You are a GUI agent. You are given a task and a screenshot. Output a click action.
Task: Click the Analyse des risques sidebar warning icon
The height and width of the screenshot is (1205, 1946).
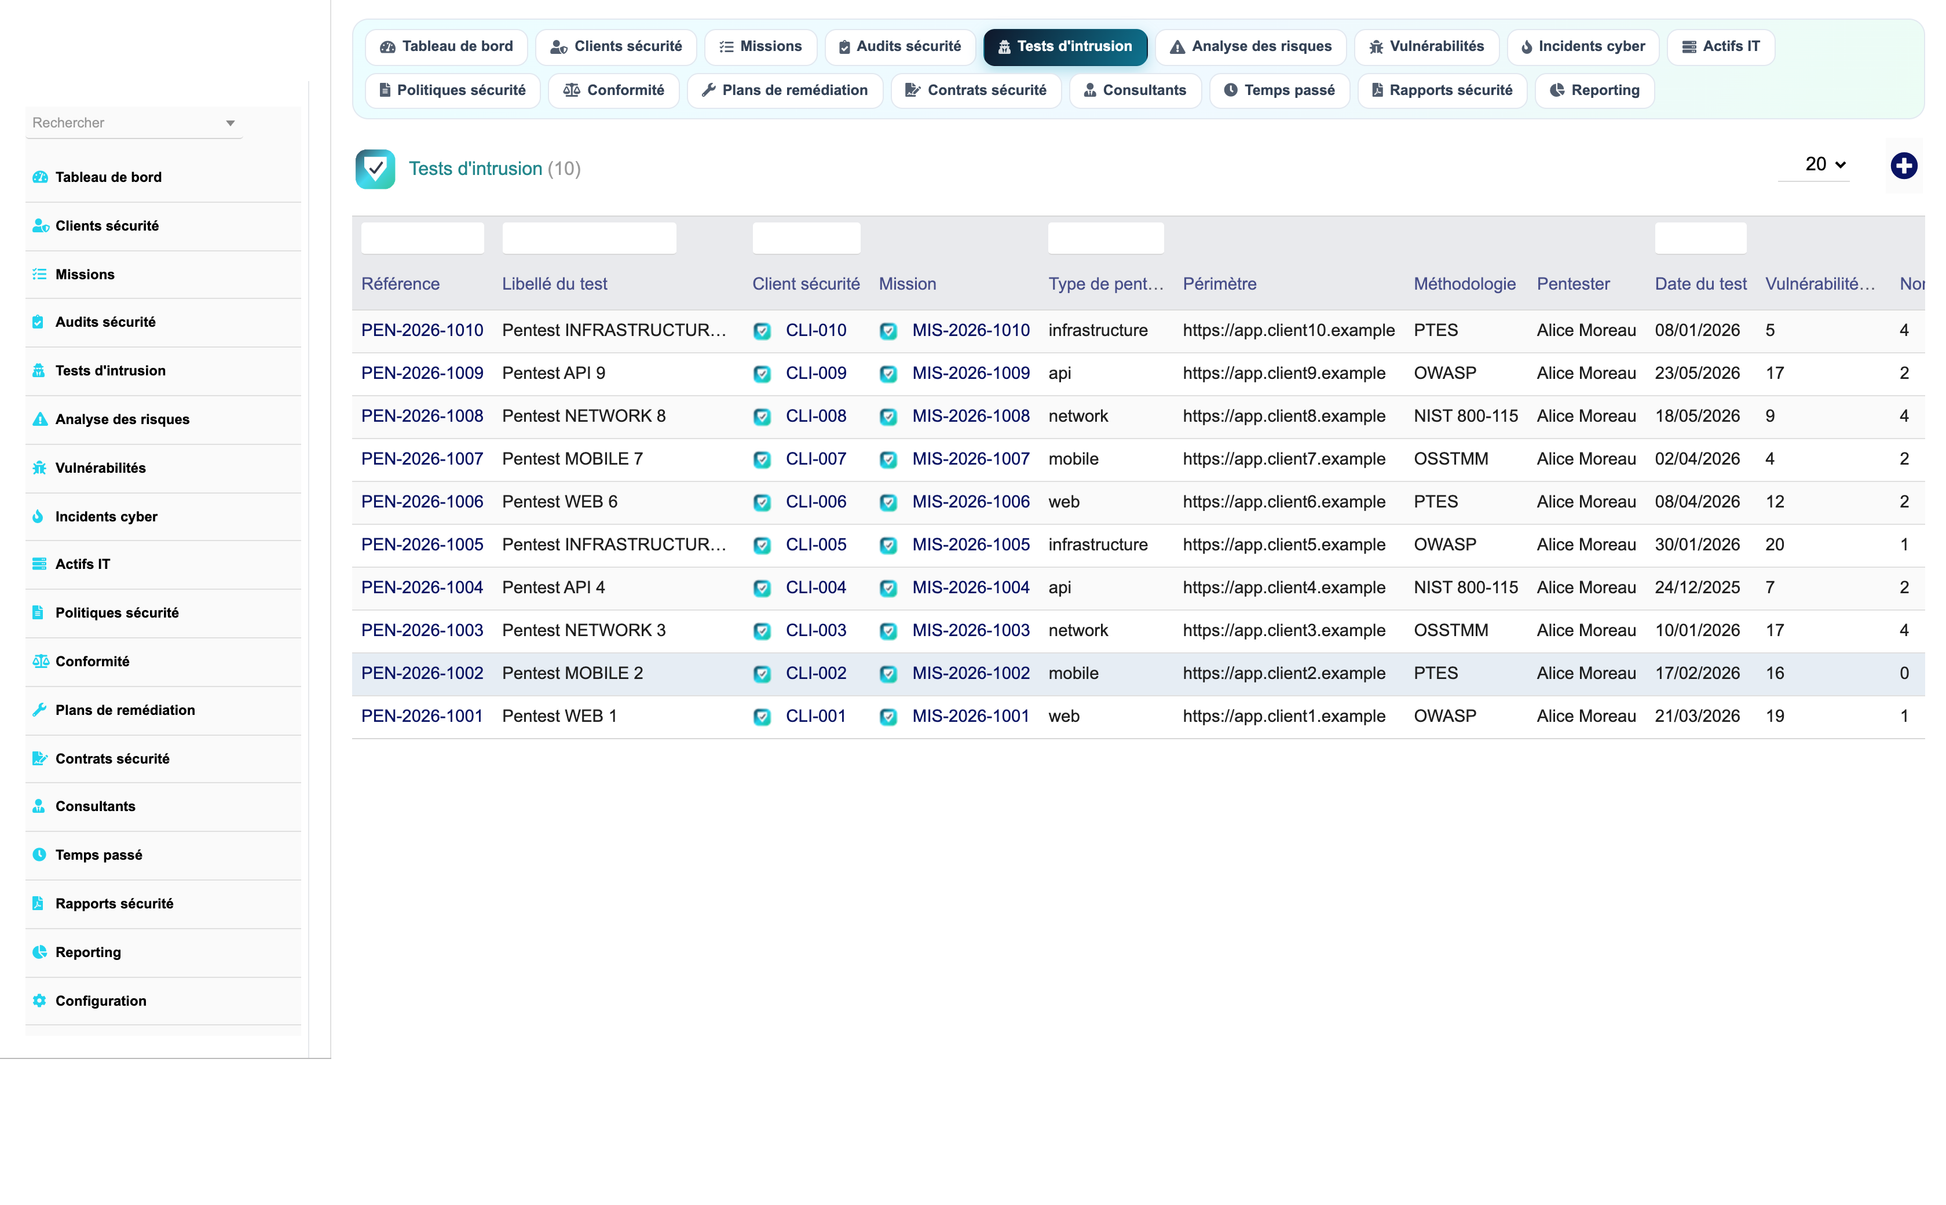pyautogui.click(x=40, y=419)
